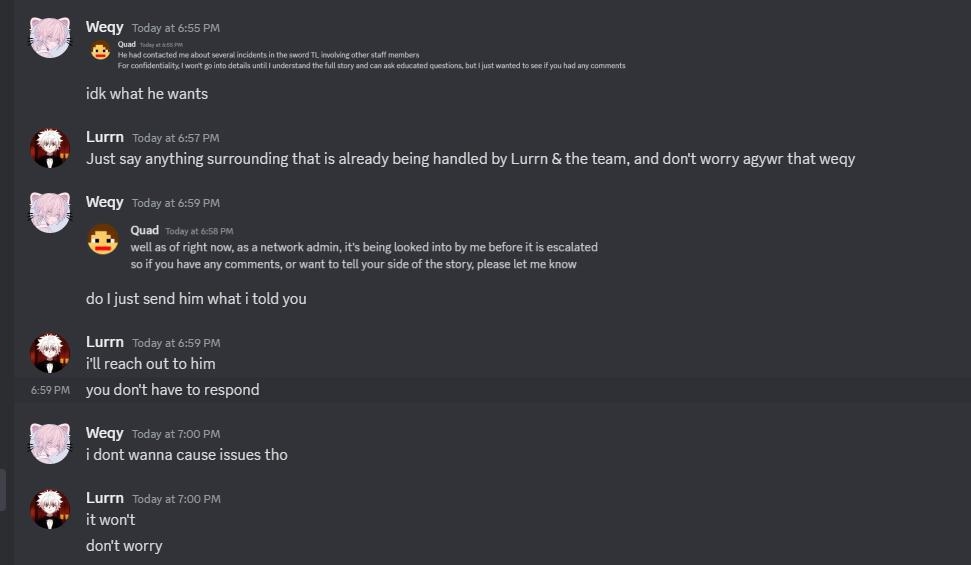Viewport: 971px width, 565px height.
Task: Click Lurrn's username on the 7:00 PM message
Action: click(105, 498)
